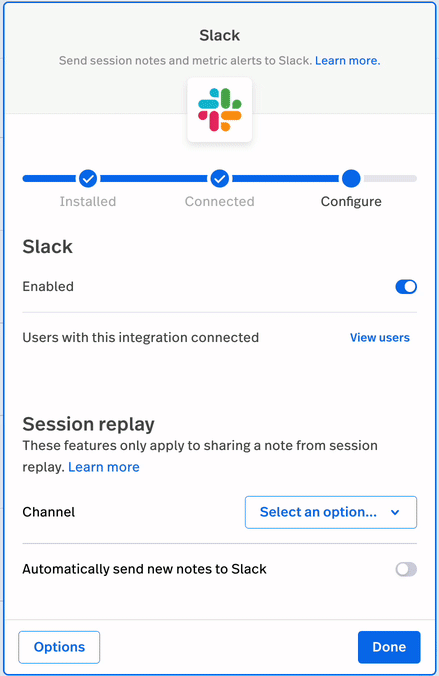Select the Installed step label
This screenshot has width=439, height=676.
click(x=88, y=201)
